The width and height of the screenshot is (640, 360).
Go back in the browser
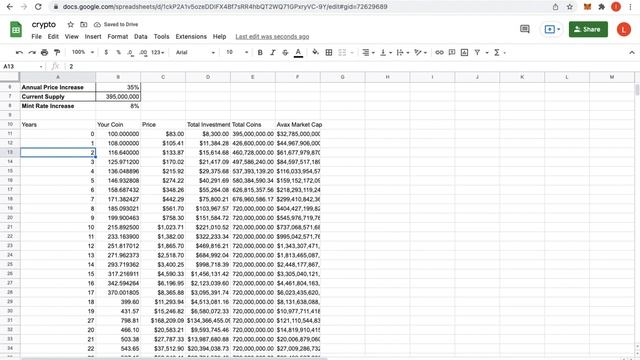click(x=10, y=7)
